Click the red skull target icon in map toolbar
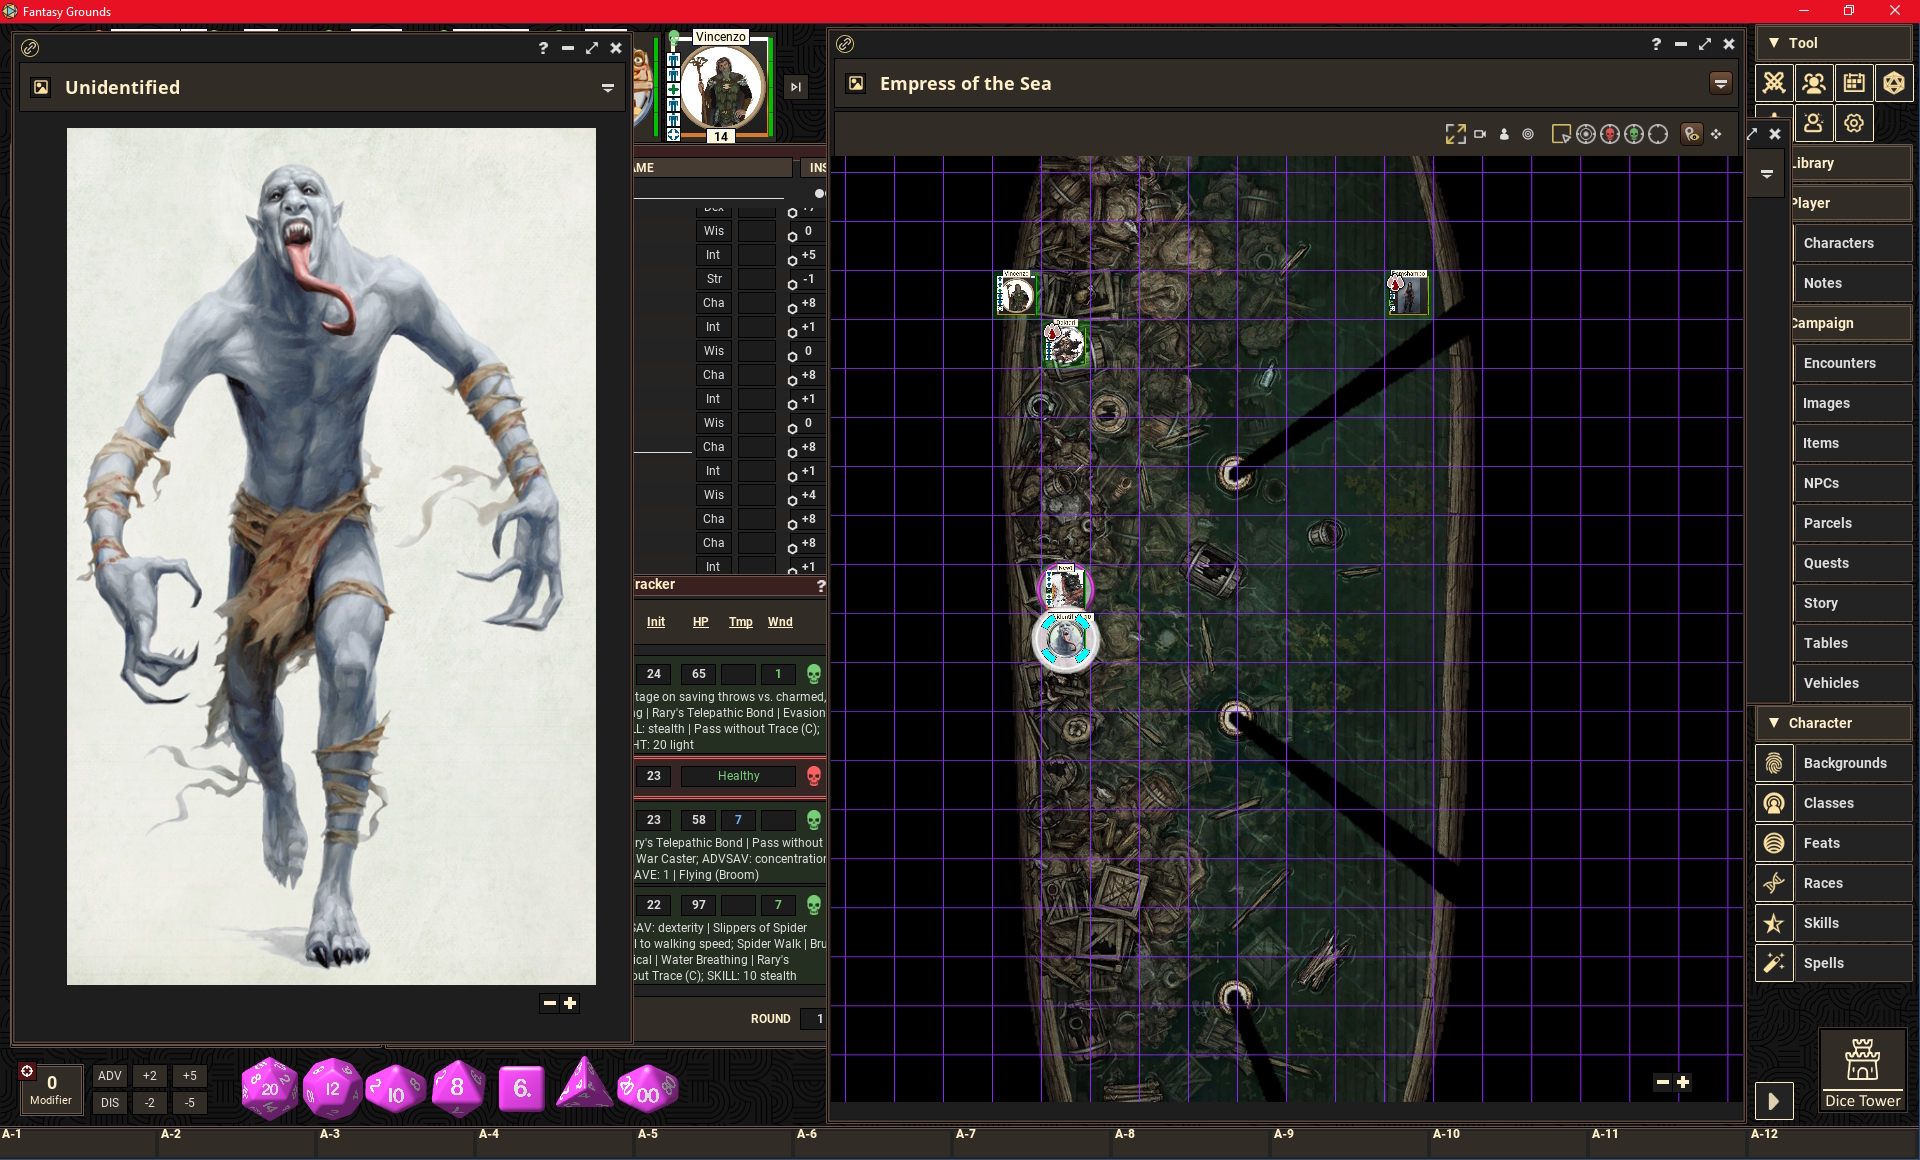Screen dimensions: 1920x1160 click(1609, 134)
